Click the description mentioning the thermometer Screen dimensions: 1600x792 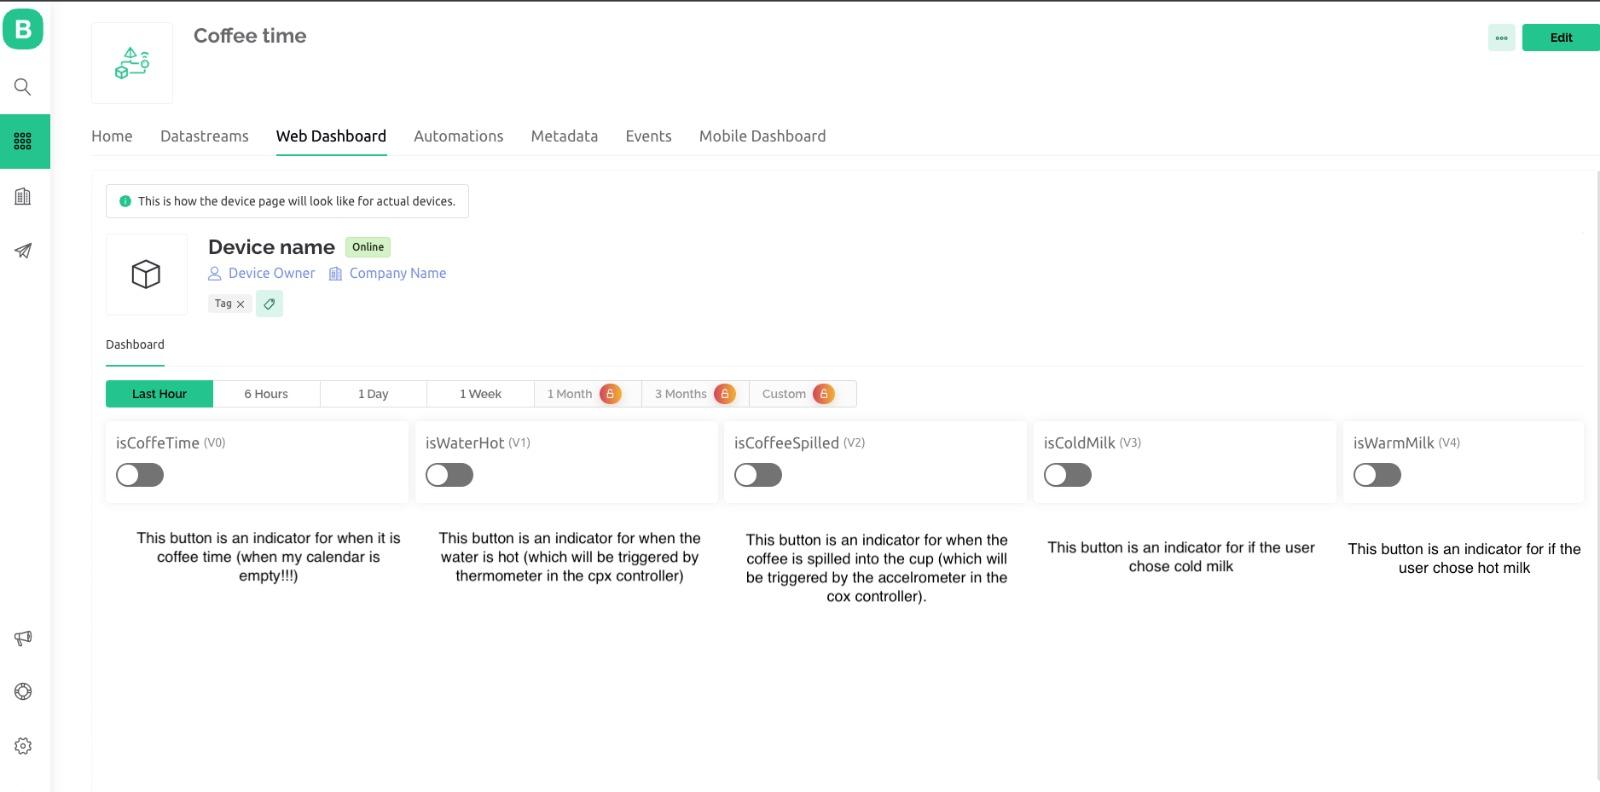[x=570, y=557]
